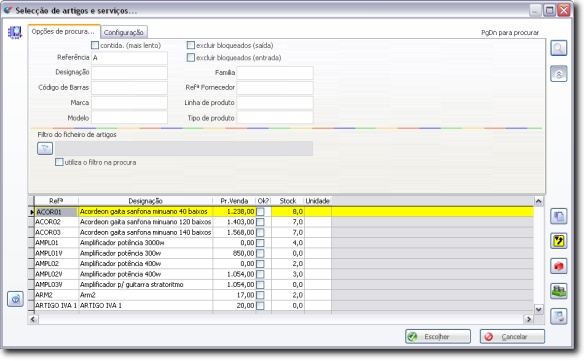
Task: Tick the Ok? checkbox for AMPL01
Action: click(260, 243)
